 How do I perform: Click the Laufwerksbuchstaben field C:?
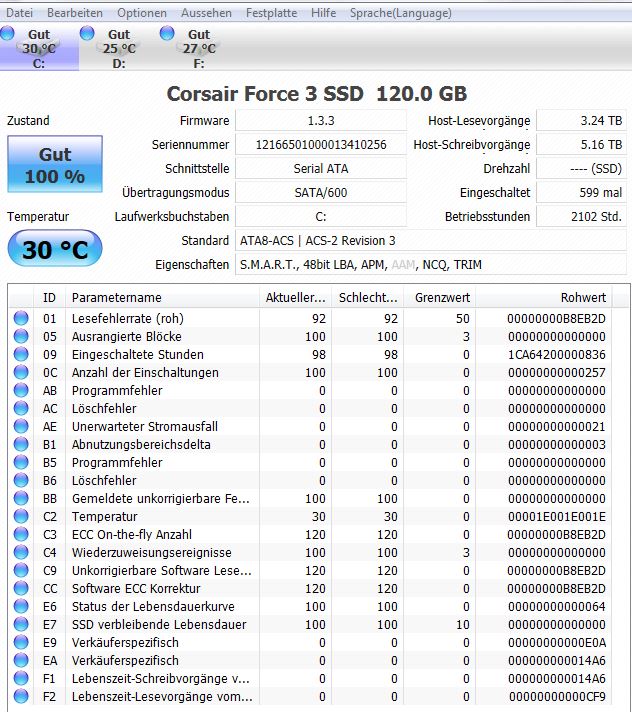(321, 217)
